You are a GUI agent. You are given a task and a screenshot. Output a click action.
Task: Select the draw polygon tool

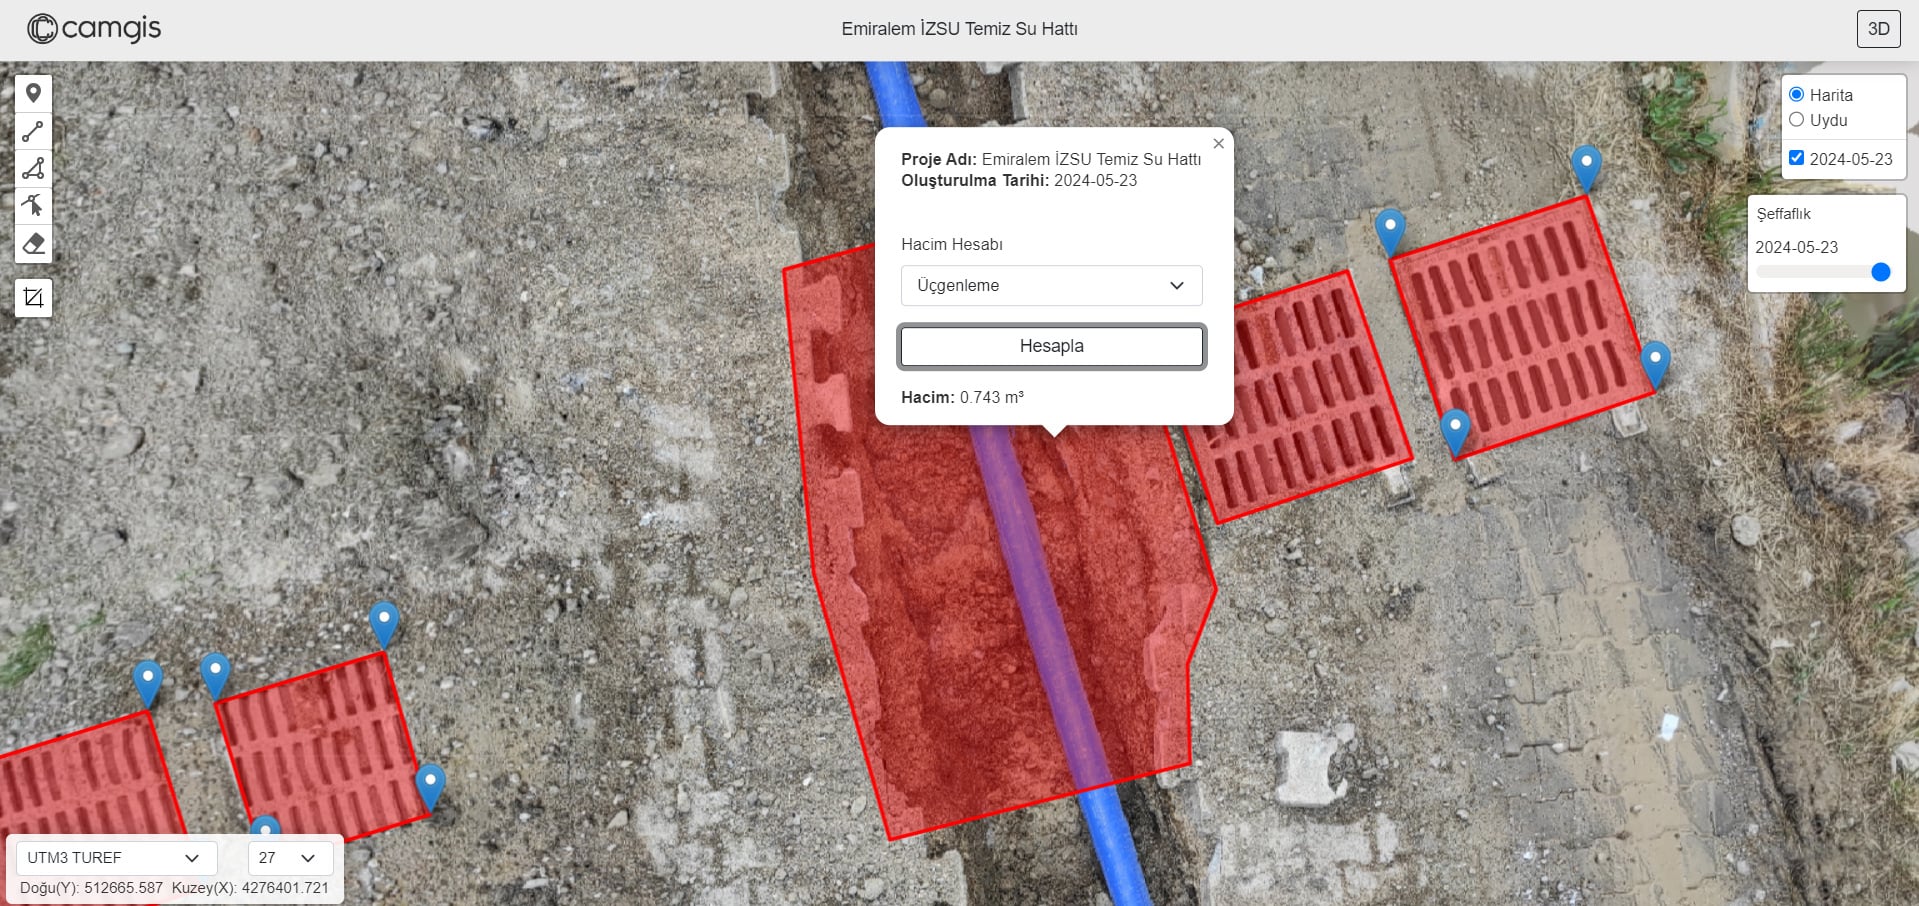(33, 168)
